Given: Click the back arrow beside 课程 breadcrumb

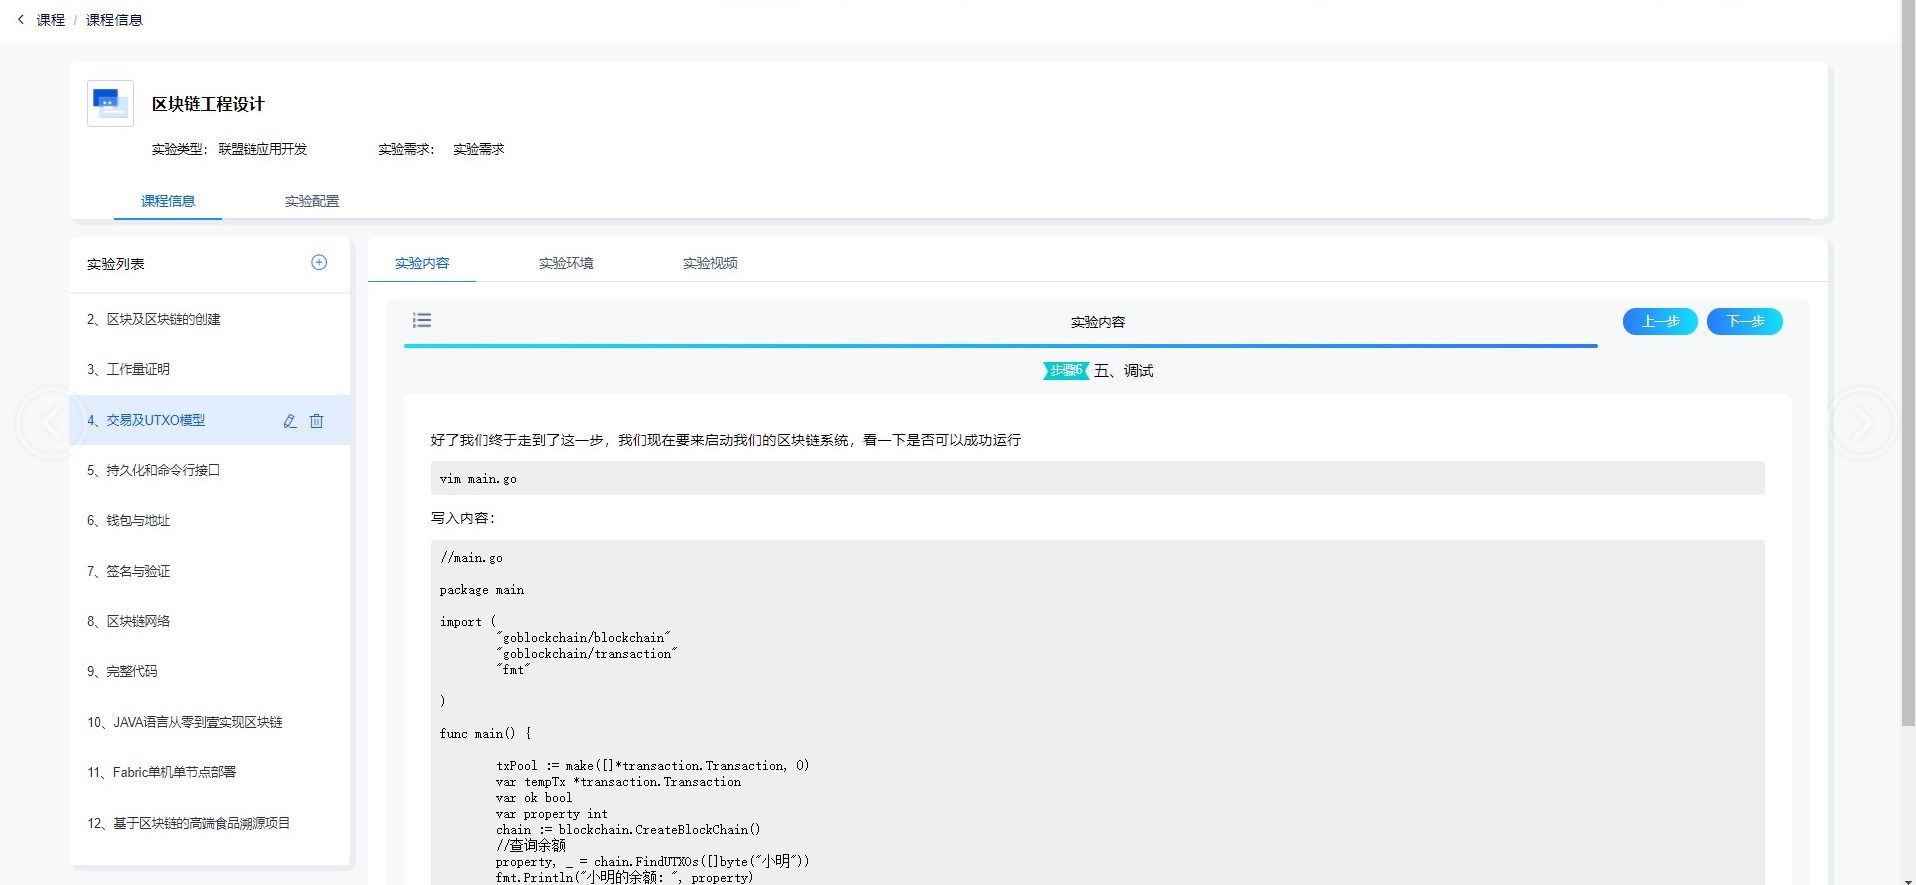Looking at the screenshot, I should 20,19.
